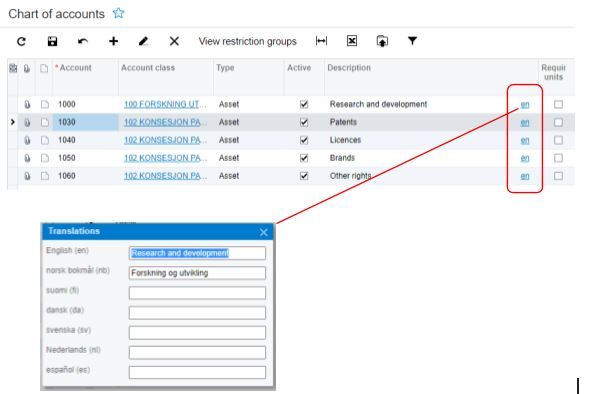
Task: Select the Patents description cell
Action: tap(417, 122)
